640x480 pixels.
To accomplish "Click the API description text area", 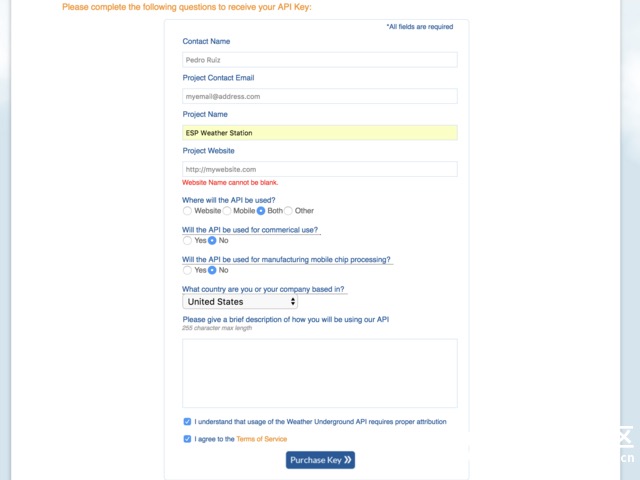I will [x=320, y=373].
